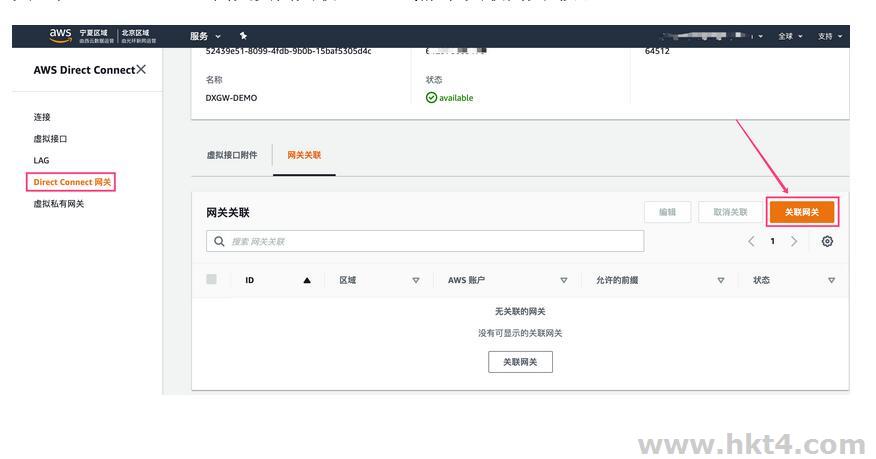Sort associations by ID ascending arrow

point(307,280)
